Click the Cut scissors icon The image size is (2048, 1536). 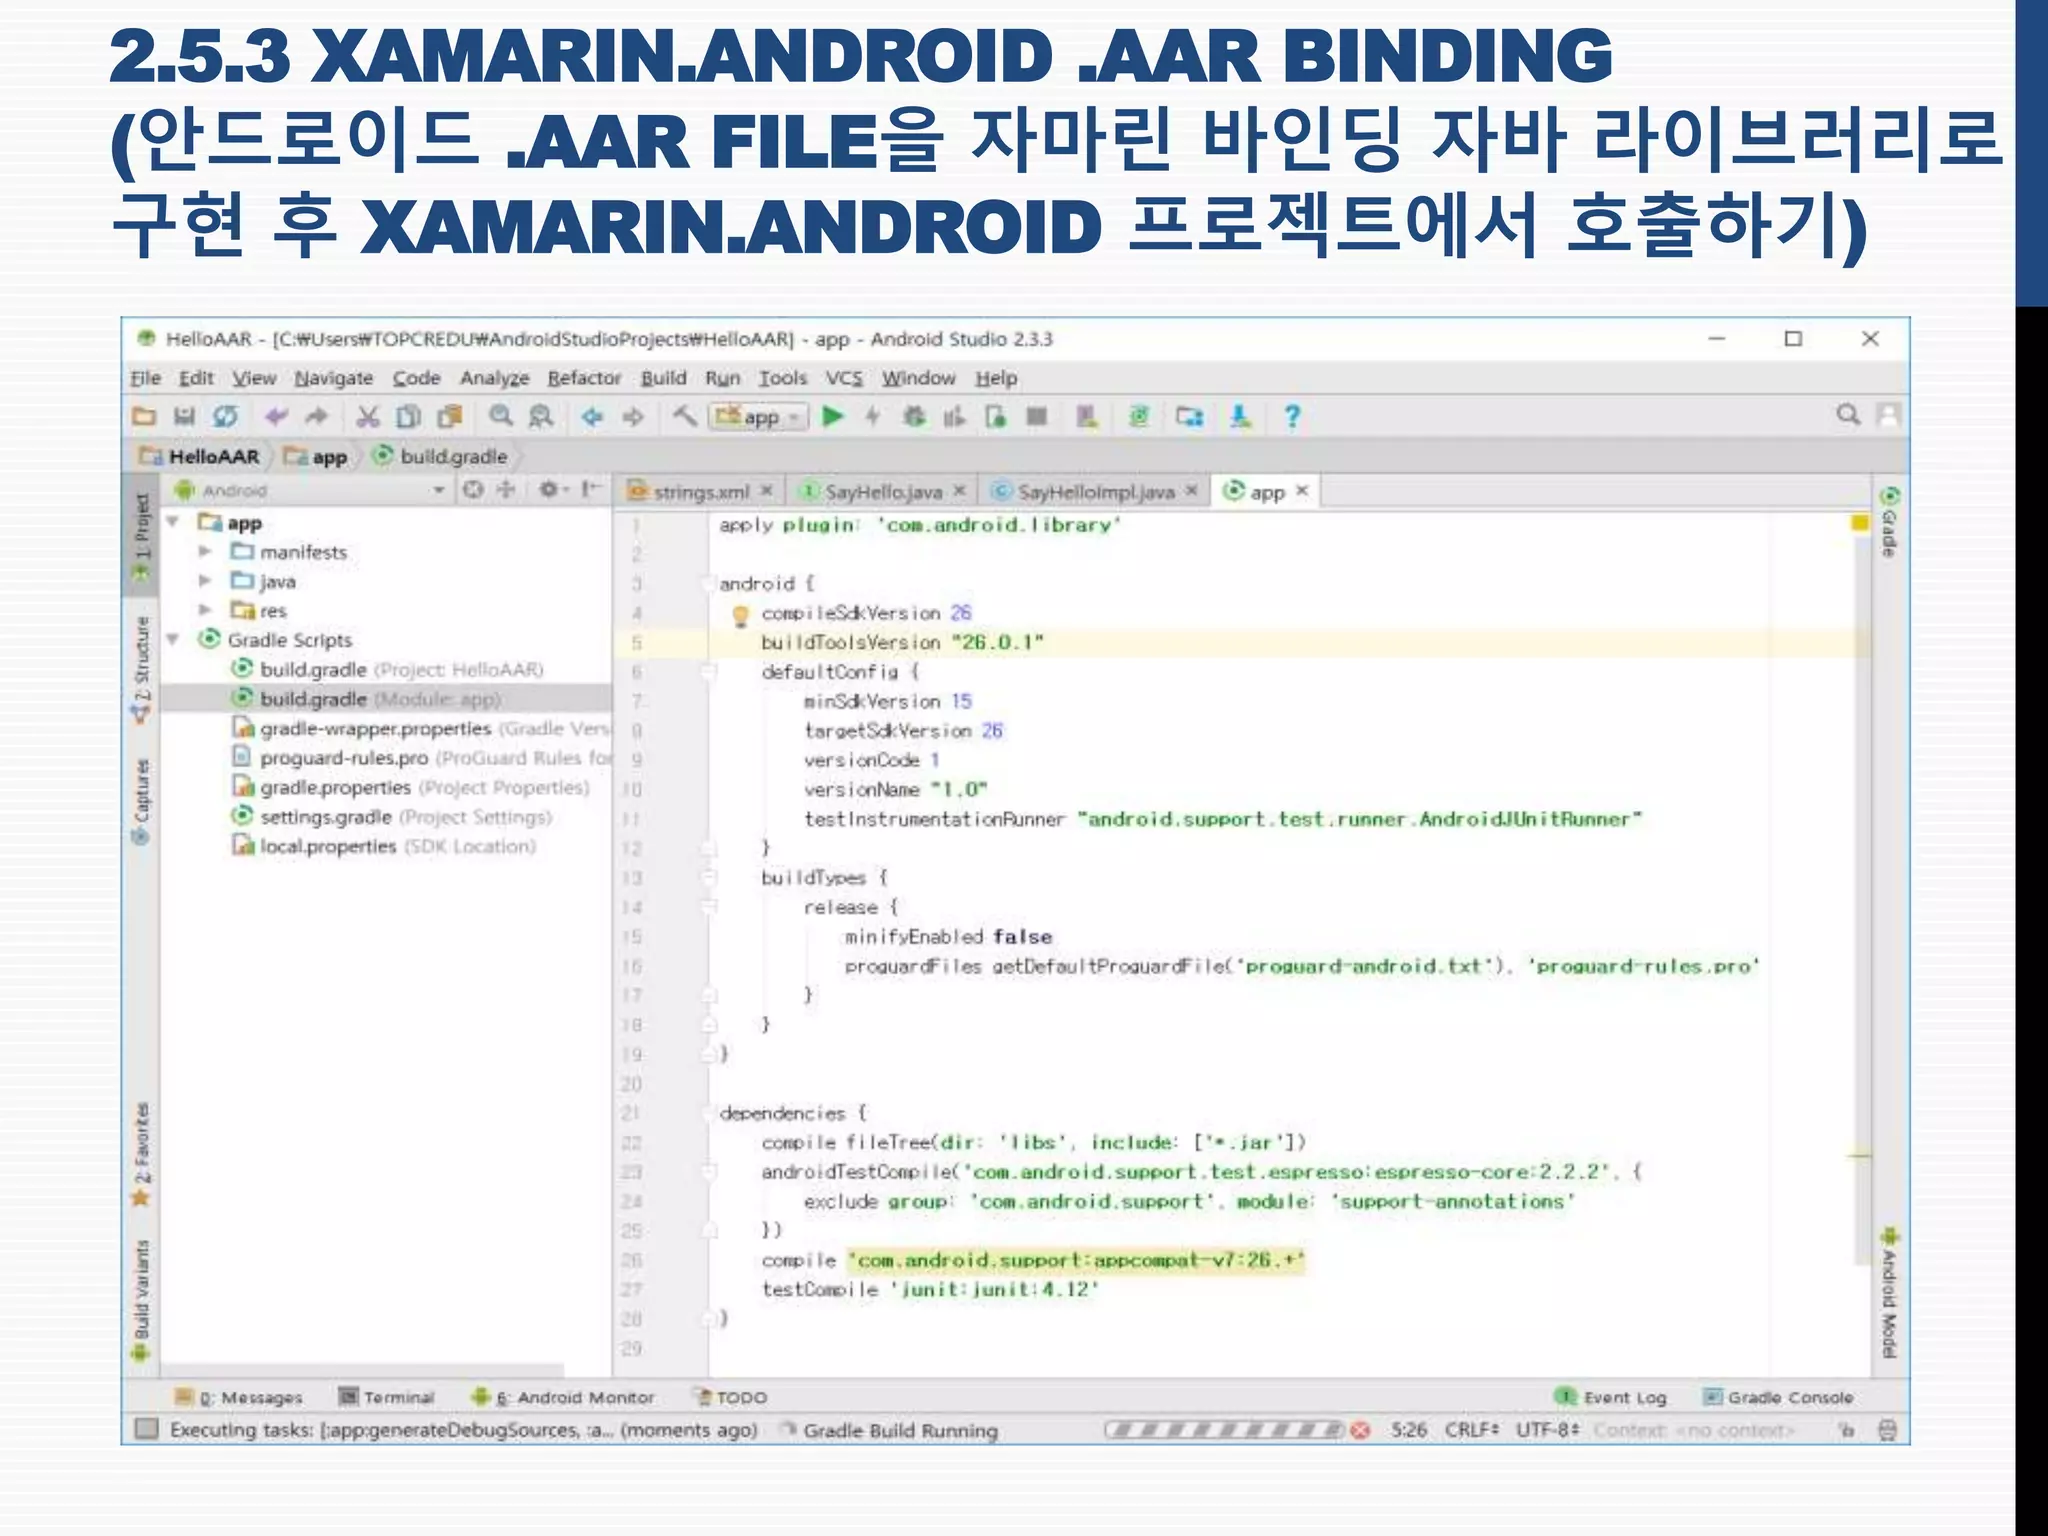coord(368,417)
